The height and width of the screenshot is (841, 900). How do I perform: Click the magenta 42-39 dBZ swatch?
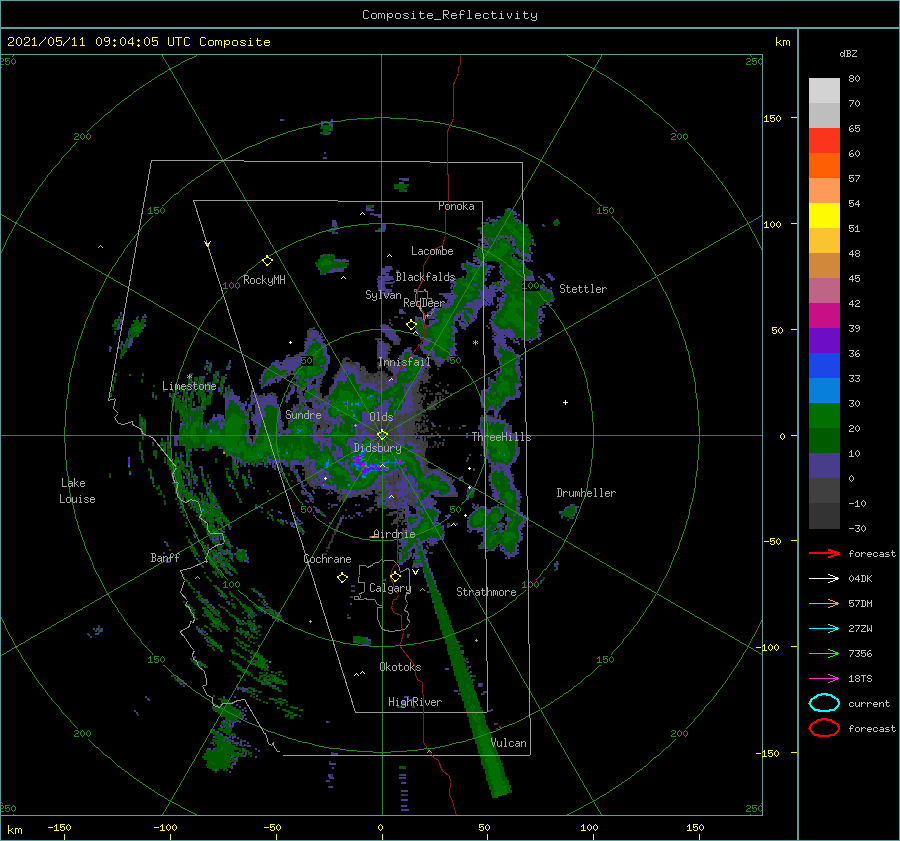pyautogui.click(x=824, y=316)
